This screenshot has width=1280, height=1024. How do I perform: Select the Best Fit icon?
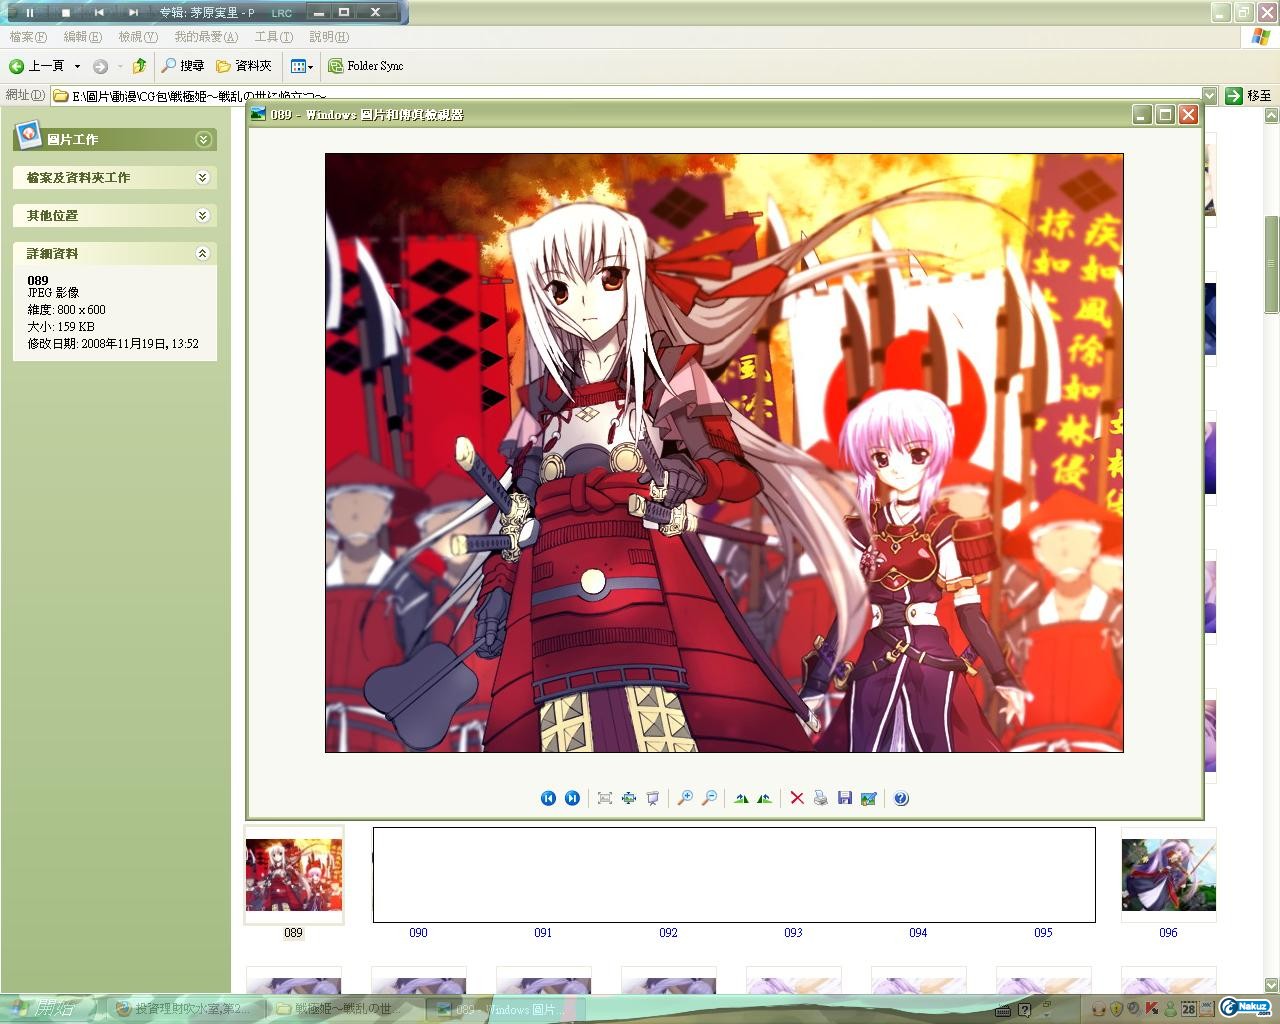[605, 798]
